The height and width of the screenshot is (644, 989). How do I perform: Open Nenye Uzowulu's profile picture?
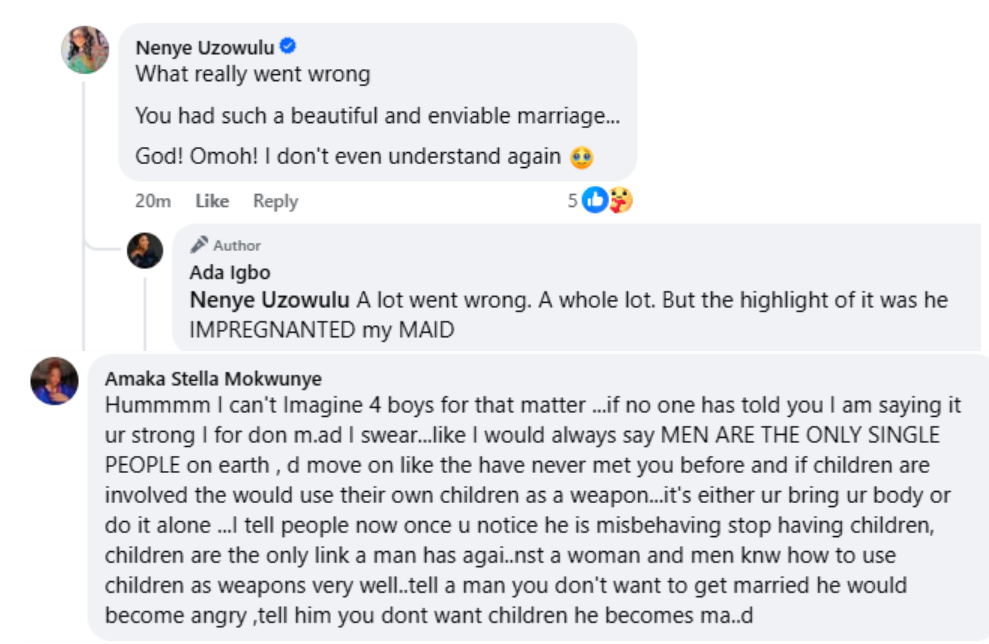pos(85,50)
